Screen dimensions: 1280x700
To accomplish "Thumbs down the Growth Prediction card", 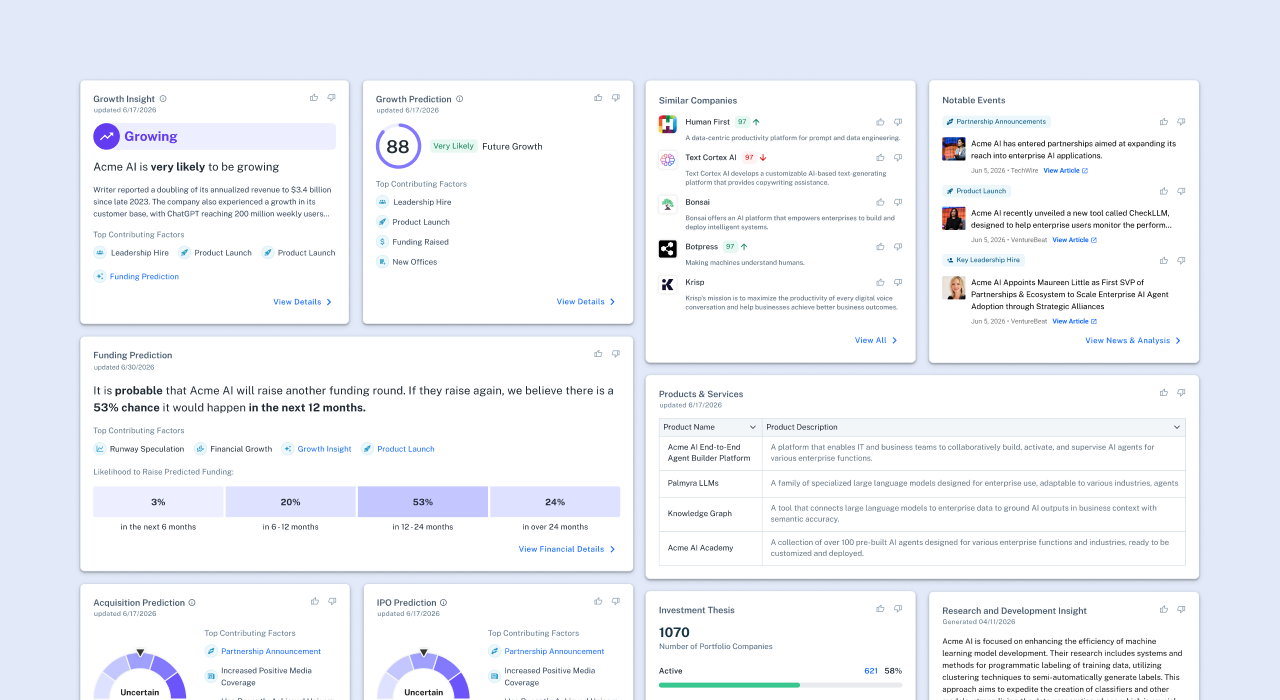I will [616, 98].
